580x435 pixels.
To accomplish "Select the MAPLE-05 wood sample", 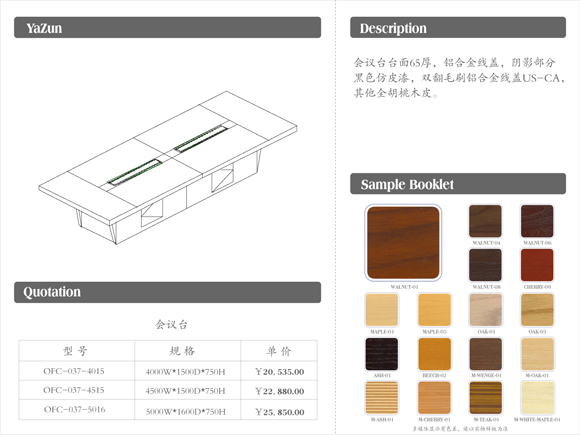I will coord(434,310).
